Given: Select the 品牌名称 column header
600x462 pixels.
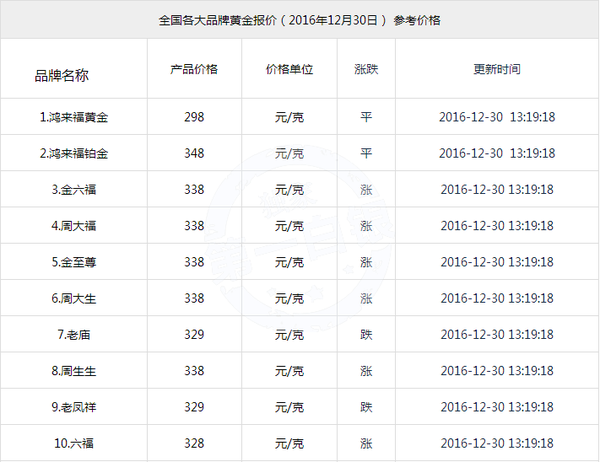Looking at the screenshot, I should 62,75.
